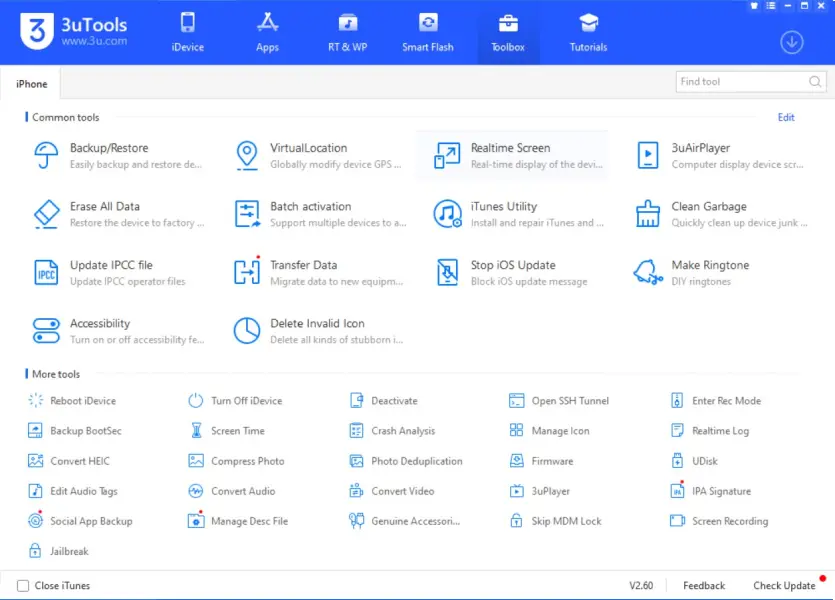
Task: Click the search magnifier icon
Action: point(815,81)
